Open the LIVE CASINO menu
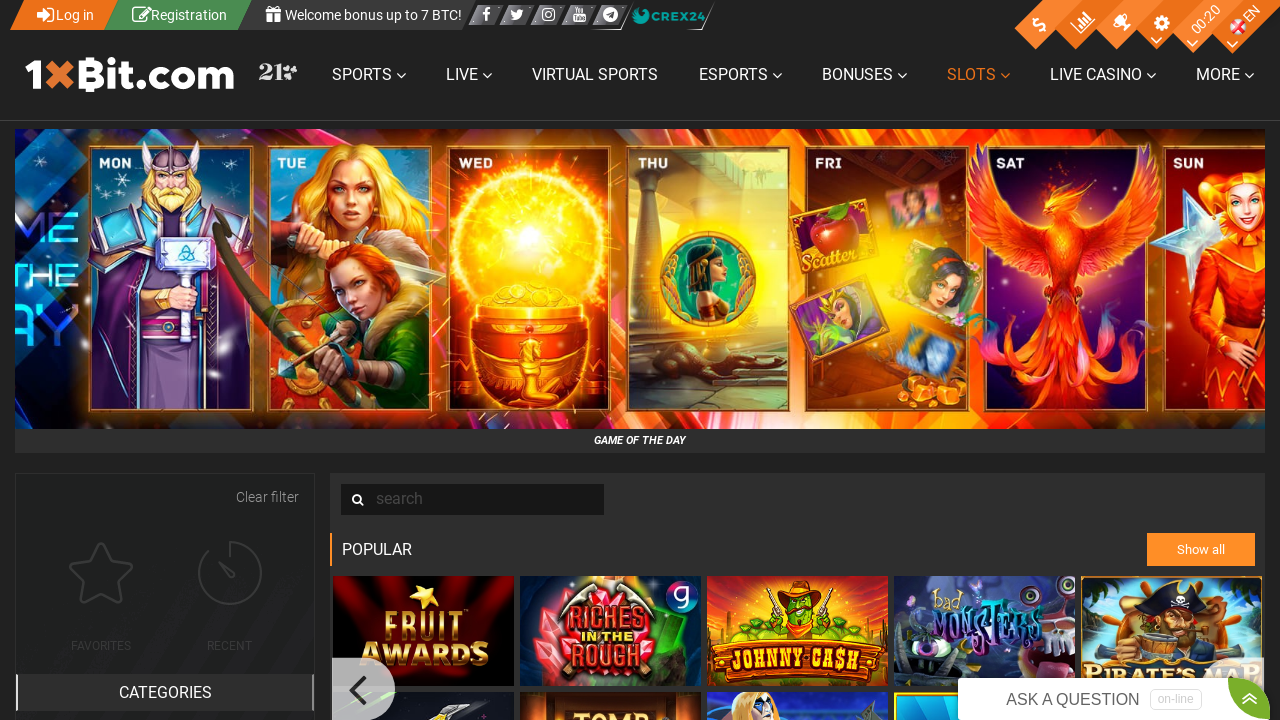The image size is (1280, 720). tap(1103, 75)
